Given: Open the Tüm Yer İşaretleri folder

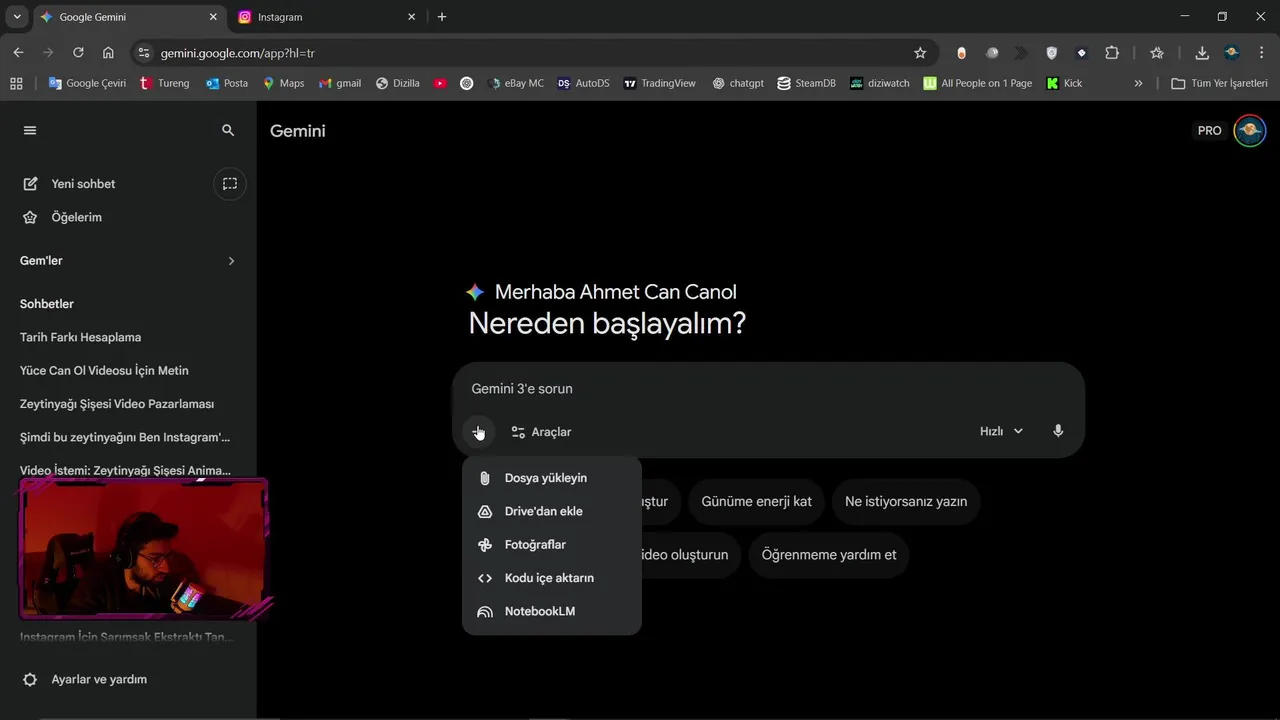Looking at the screenshot, I should click(x=1219, y=83).
